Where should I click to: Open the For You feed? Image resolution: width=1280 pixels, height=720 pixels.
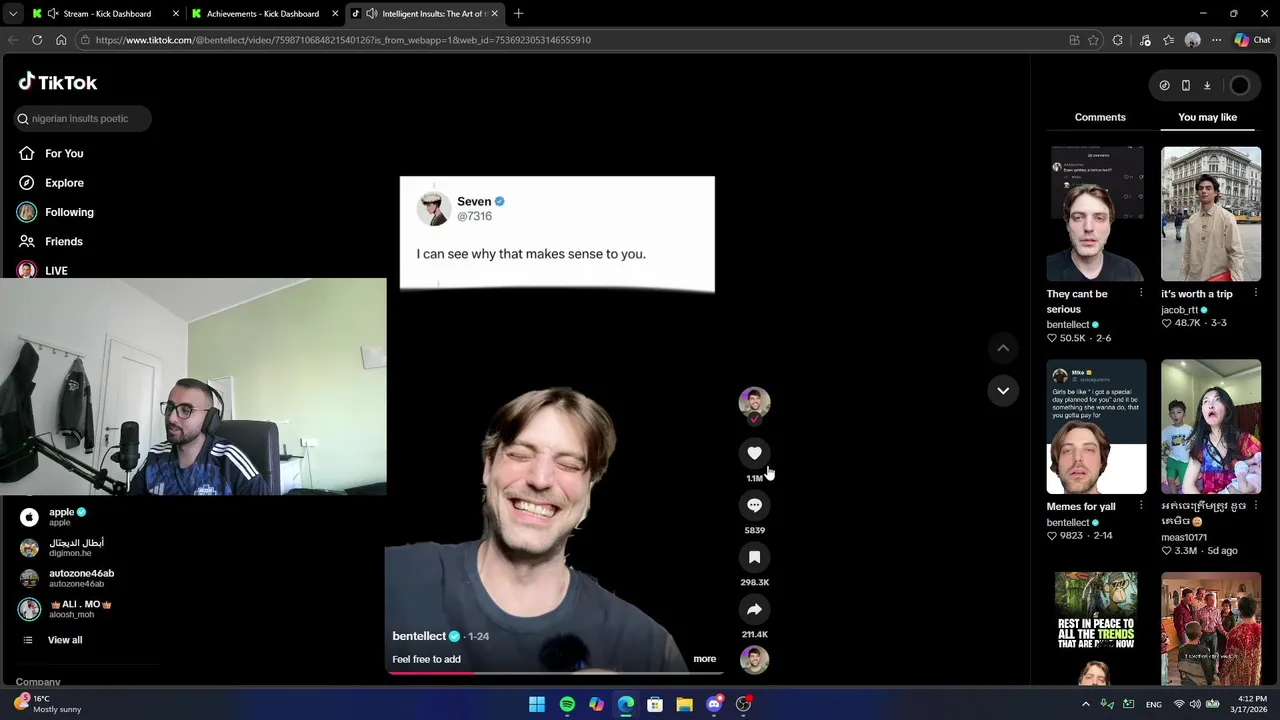click(x=64, y=153)
